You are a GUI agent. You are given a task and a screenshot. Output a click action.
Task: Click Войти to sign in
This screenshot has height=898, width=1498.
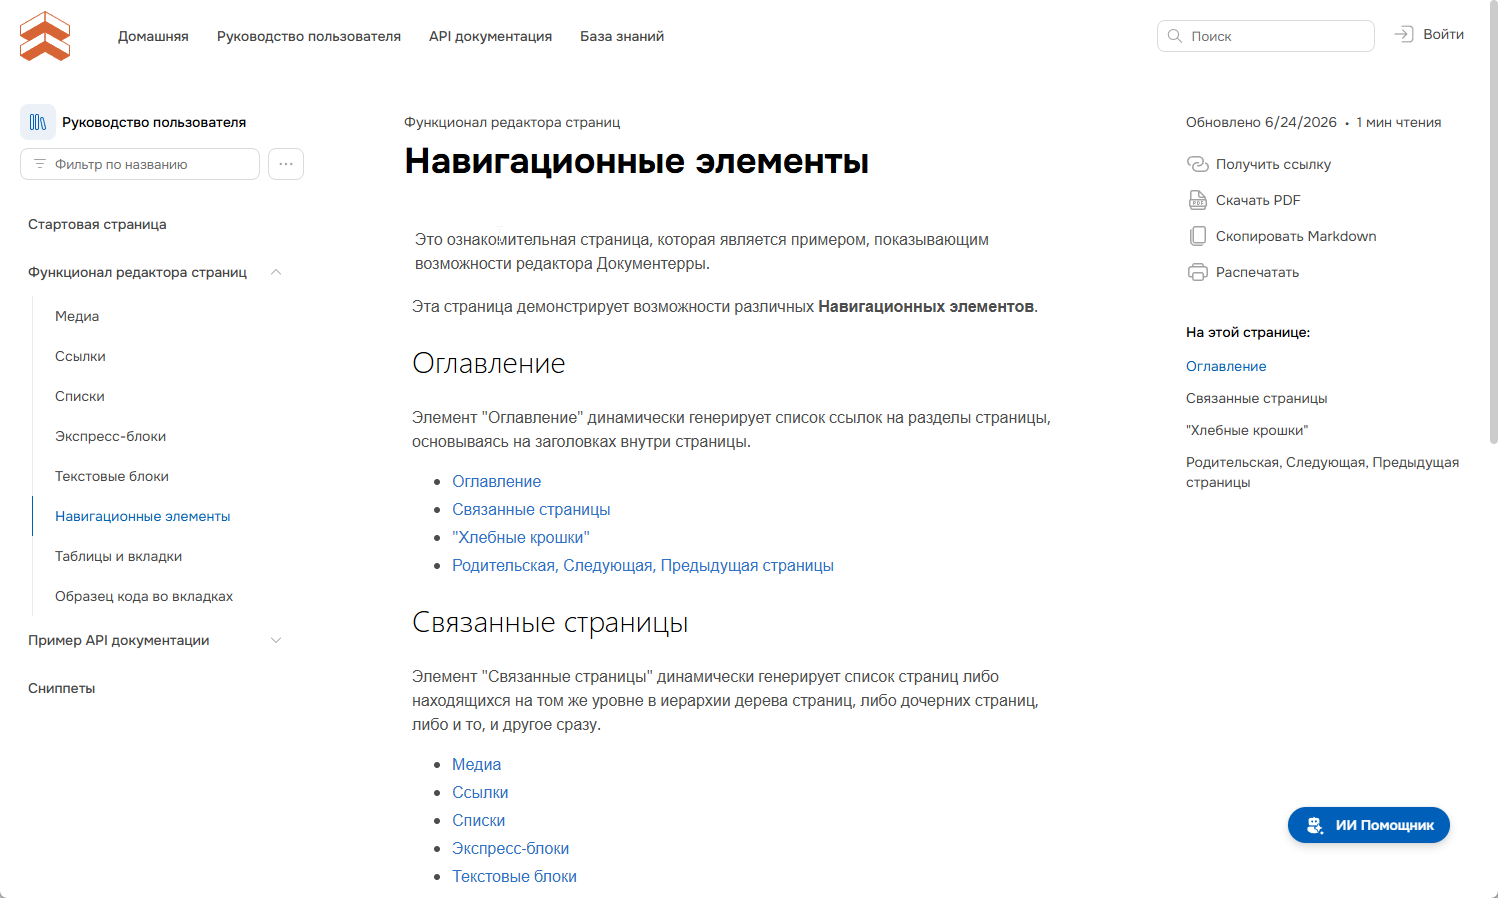tap(1443, 34)
